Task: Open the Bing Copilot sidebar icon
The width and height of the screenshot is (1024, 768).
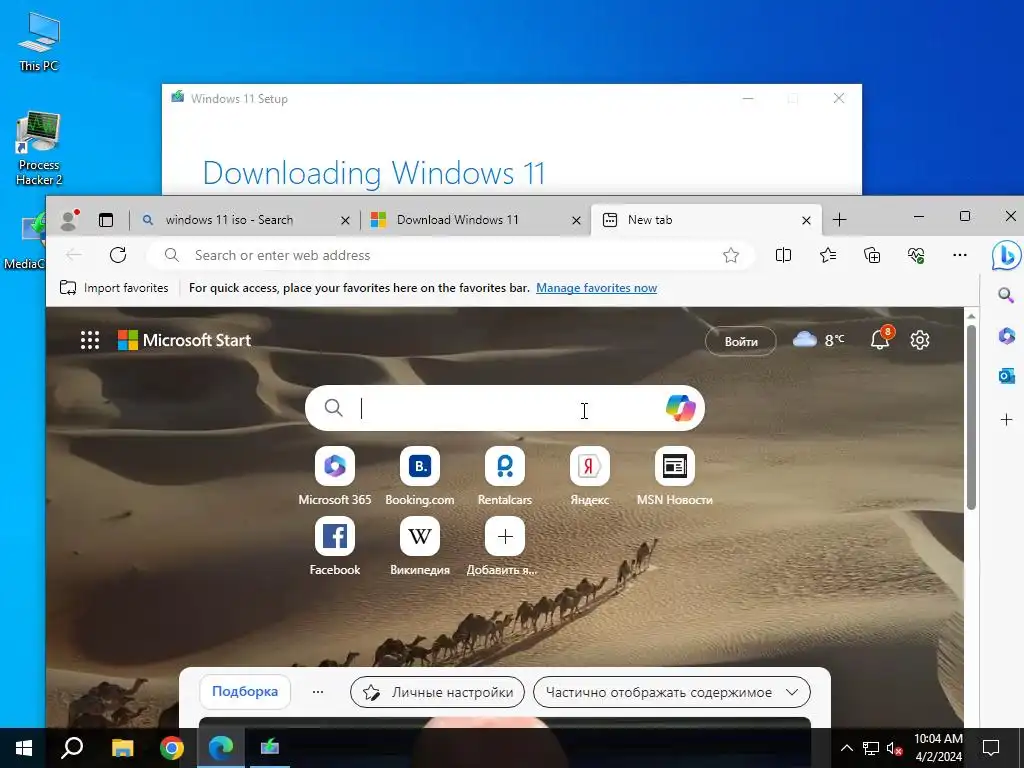Action: click(x=1006, y=255)
